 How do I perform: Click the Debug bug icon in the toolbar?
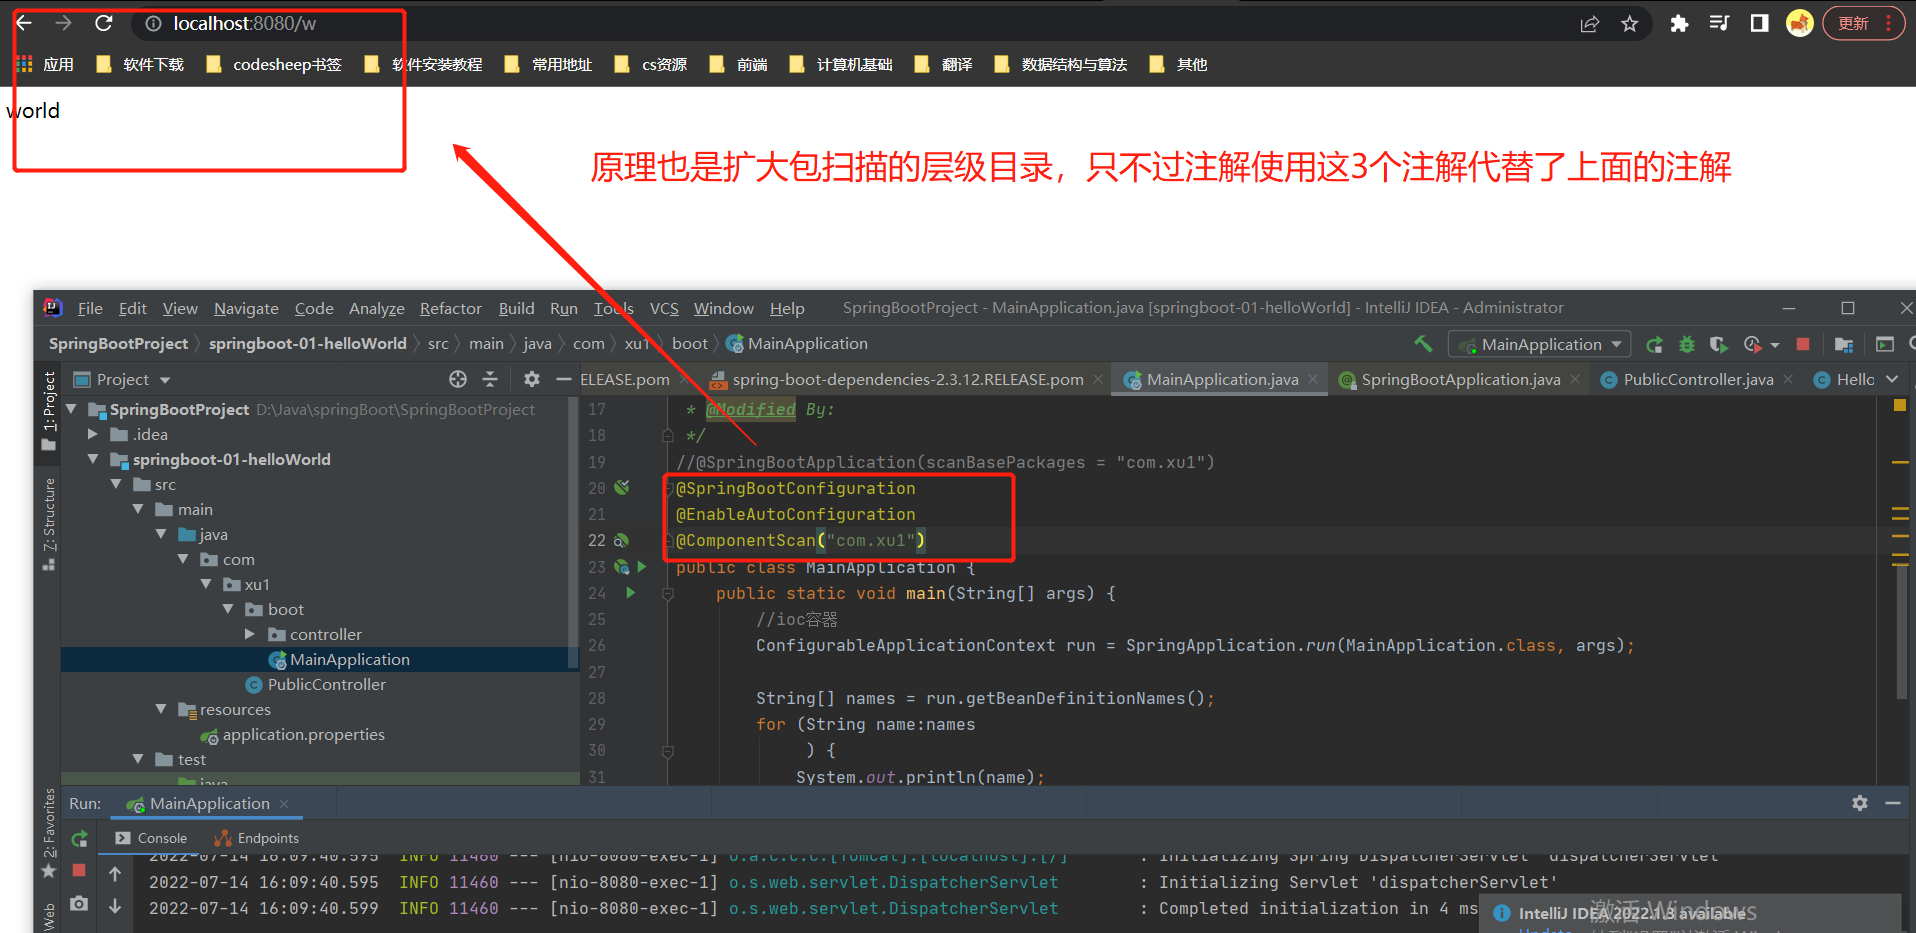(x=1687, y=344)
